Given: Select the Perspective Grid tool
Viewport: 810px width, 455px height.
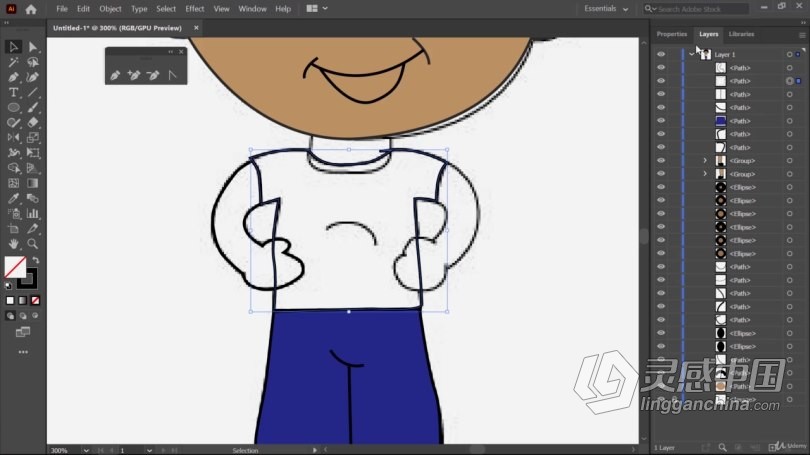Looking at the screenshot, I should (33, 168).
